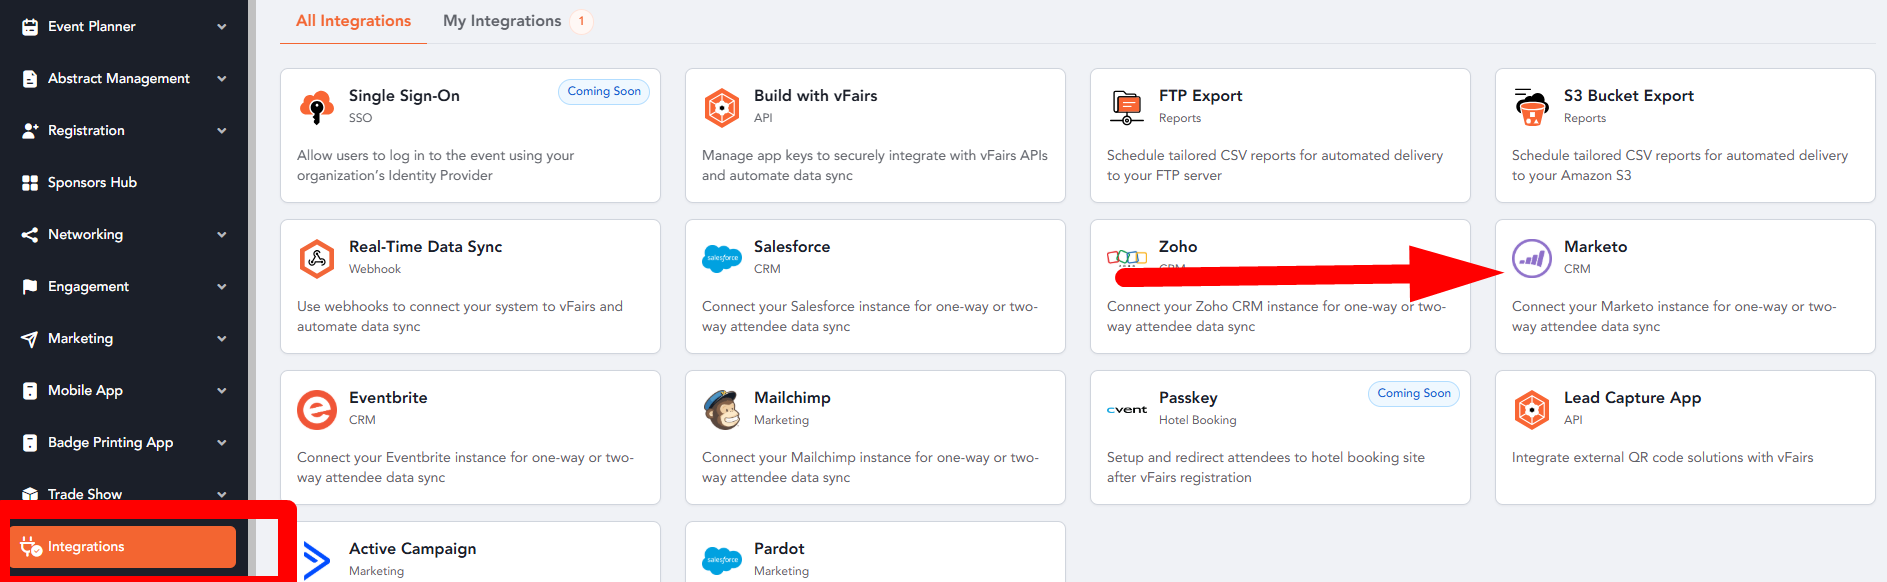Expand the Abstract Management chevron

pos(222,79)
